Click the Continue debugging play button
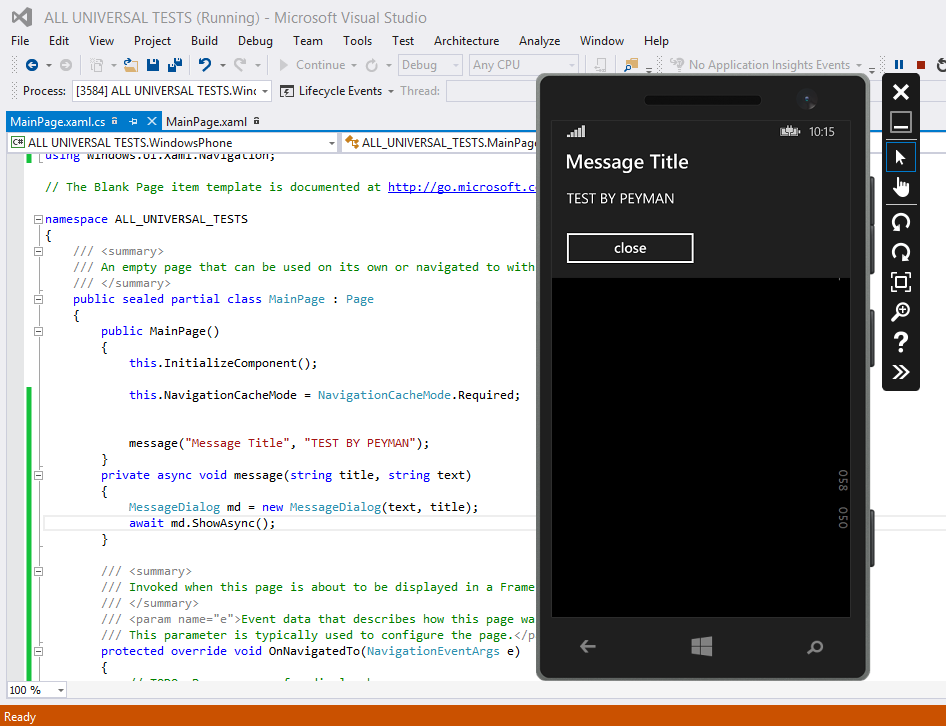 tap(284, 65)
